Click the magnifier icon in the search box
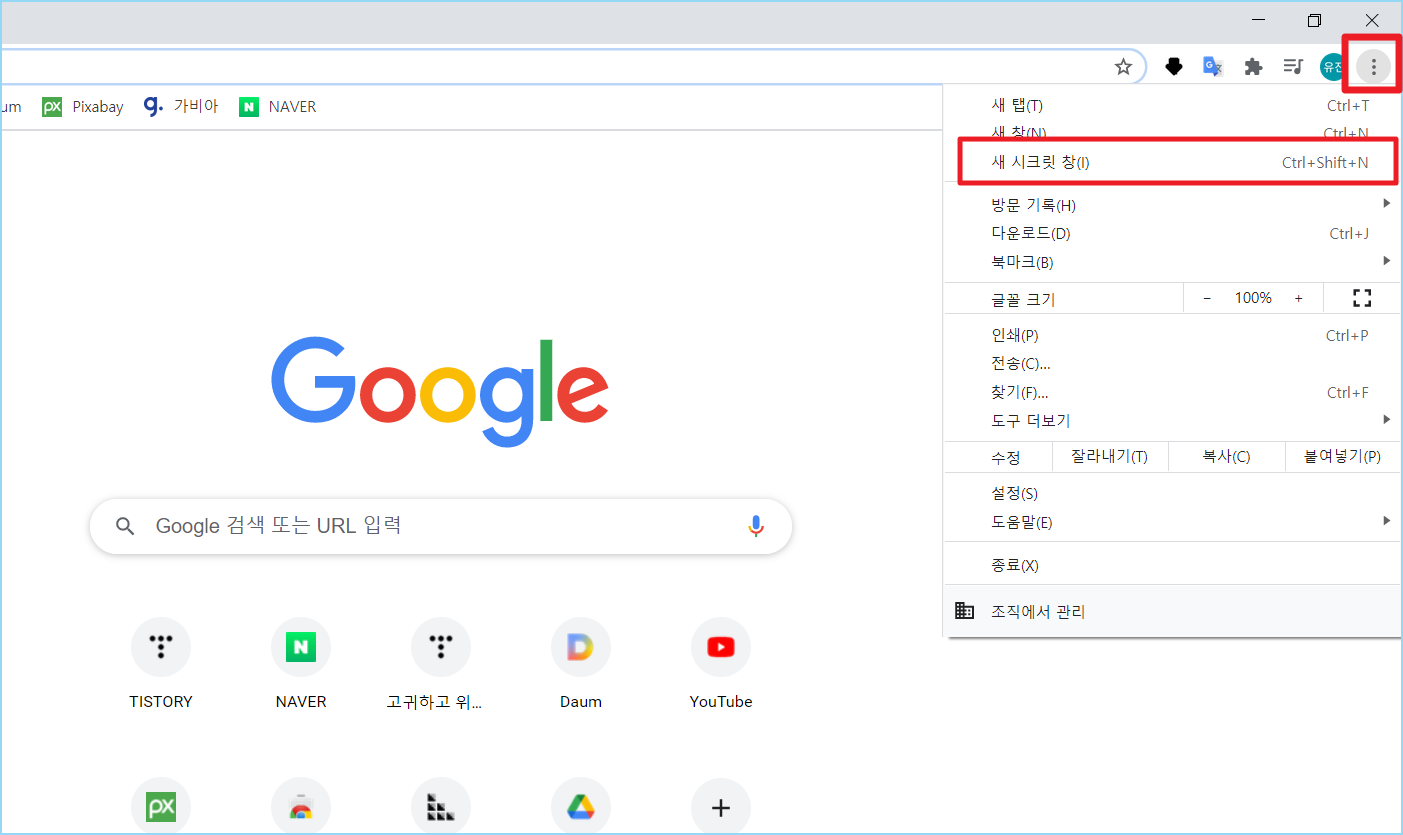Image resolution: width=1403 pixels, height=835 pixels. [125, 526]
